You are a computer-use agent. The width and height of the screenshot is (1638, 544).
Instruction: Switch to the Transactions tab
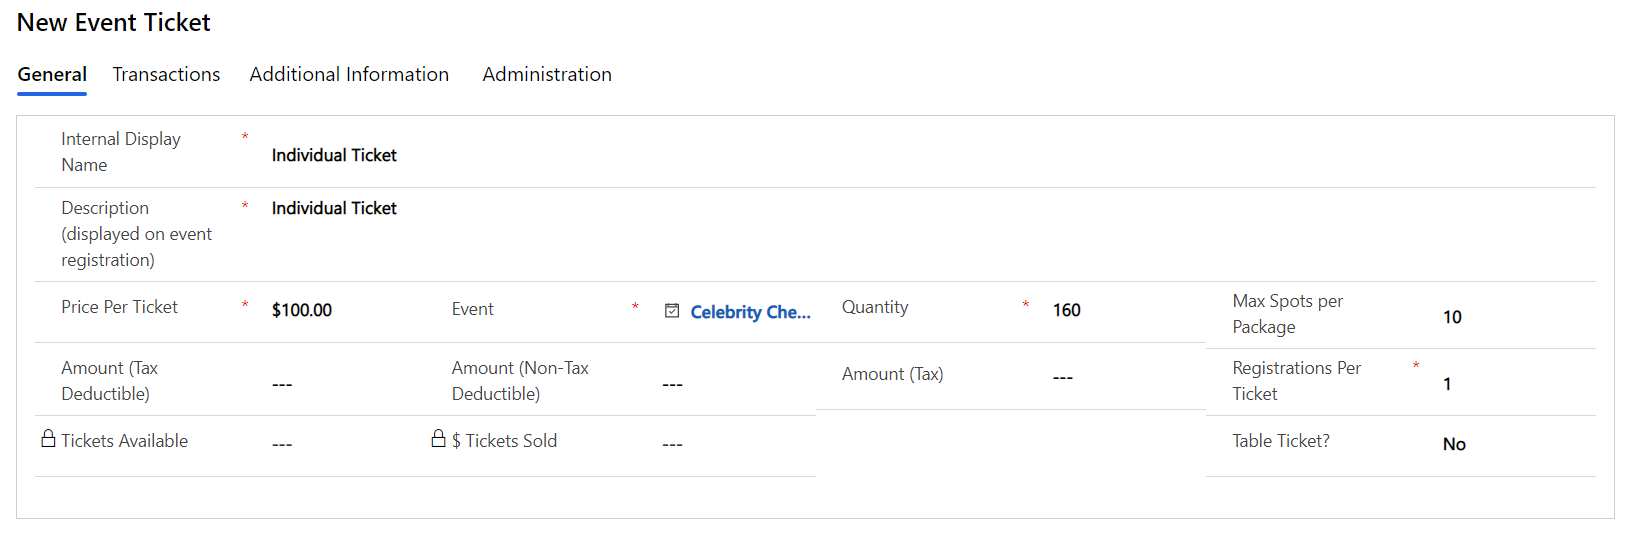166,74
